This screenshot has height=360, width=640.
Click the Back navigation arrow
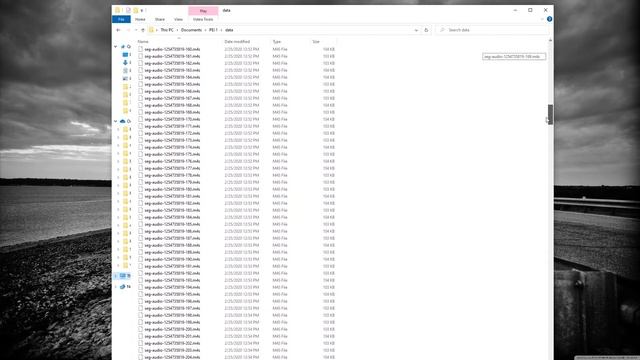click(x=118, y=30)
